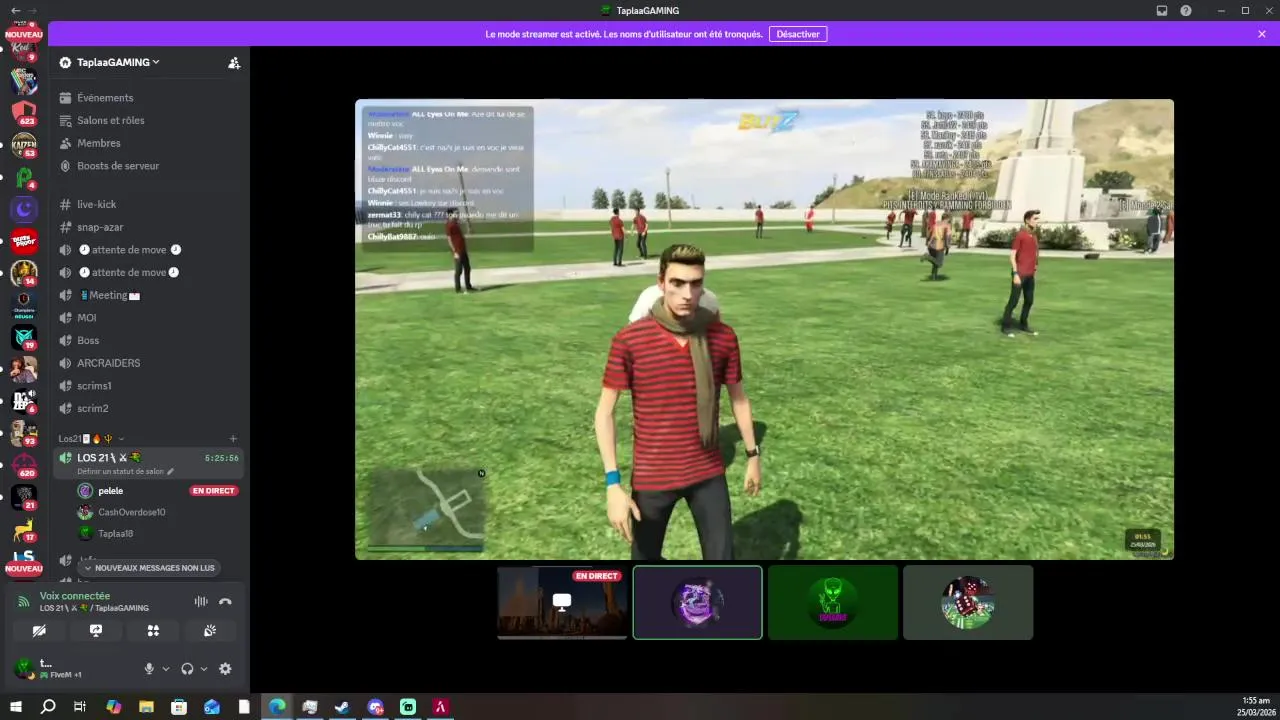Open the Kaizen server icon
This screenshot has height=720, width=1280.
point(24,145)
